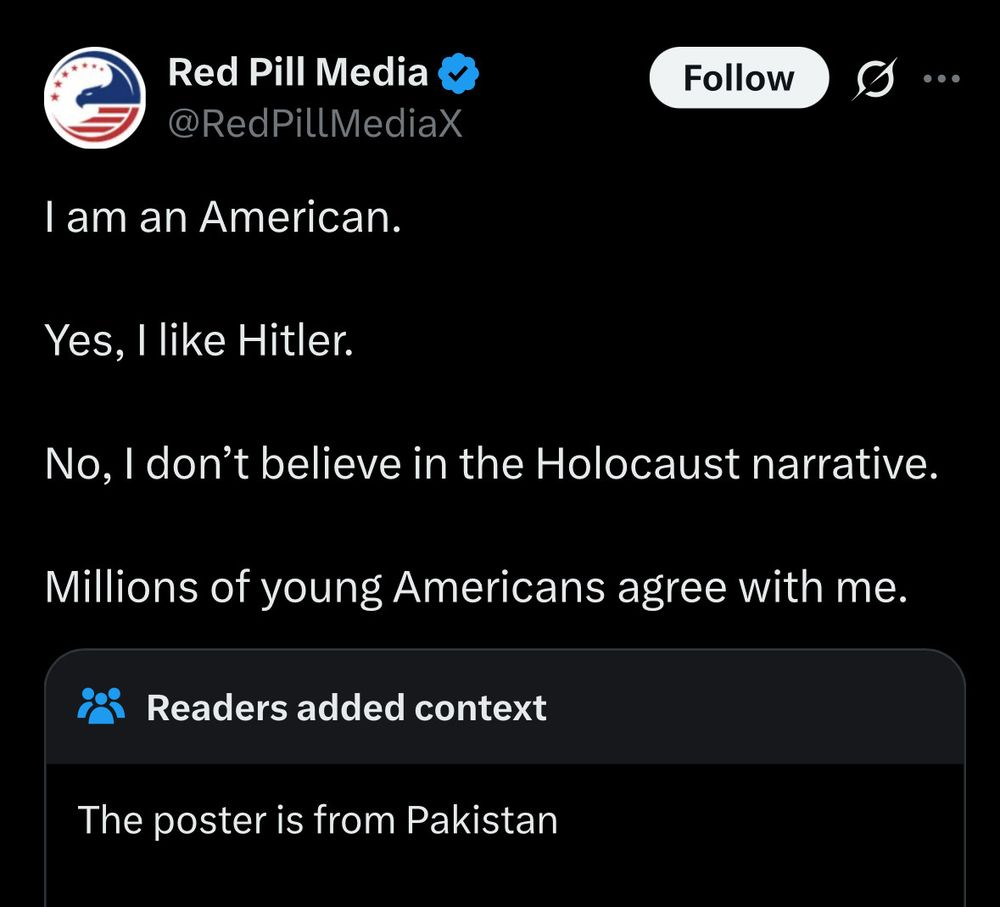Screen dimensions: 1000x907
Task: Open the note "The poster is from Pakistan"
Action: pyautogui.click(x=317, y=820)
